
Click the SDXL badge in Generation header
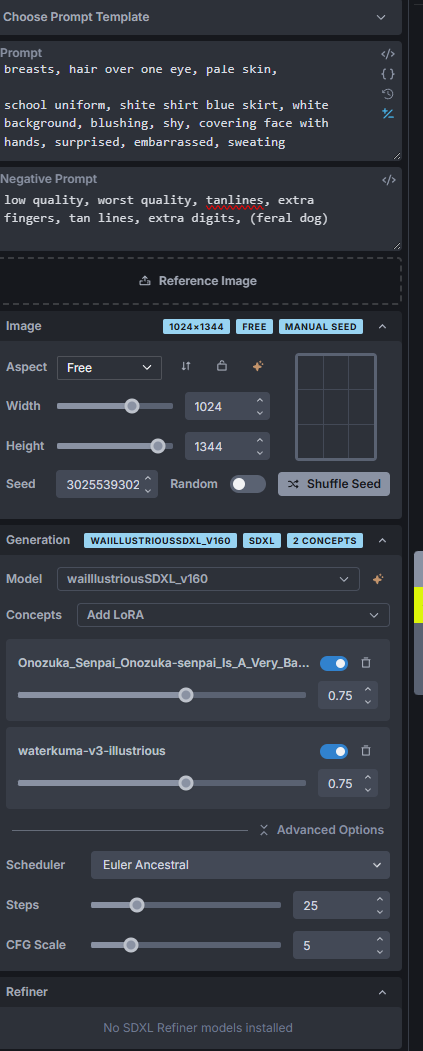click(x=262, y=540)
